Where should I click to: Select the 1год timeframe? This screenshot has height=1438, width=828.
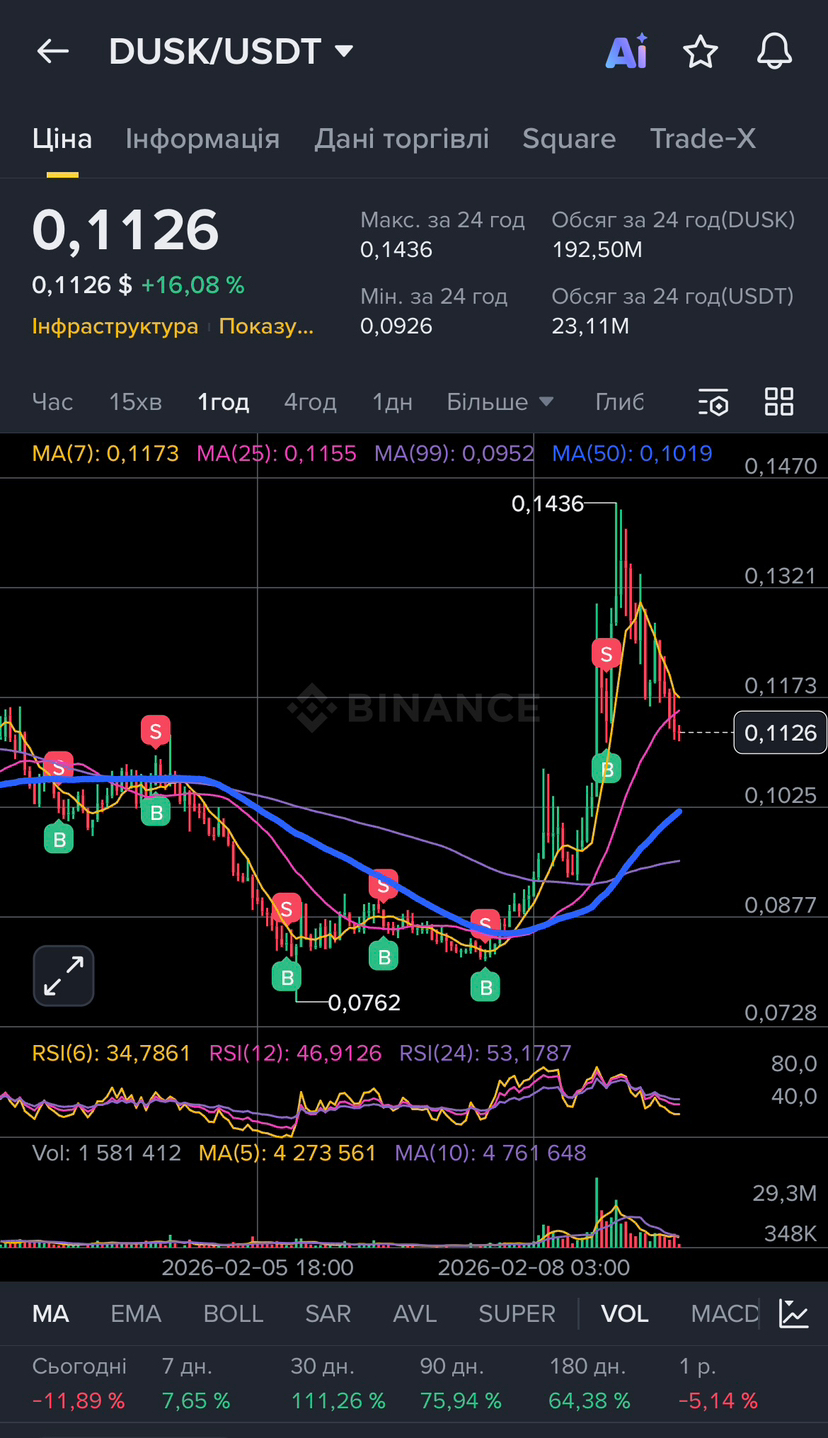pos(223,402)
